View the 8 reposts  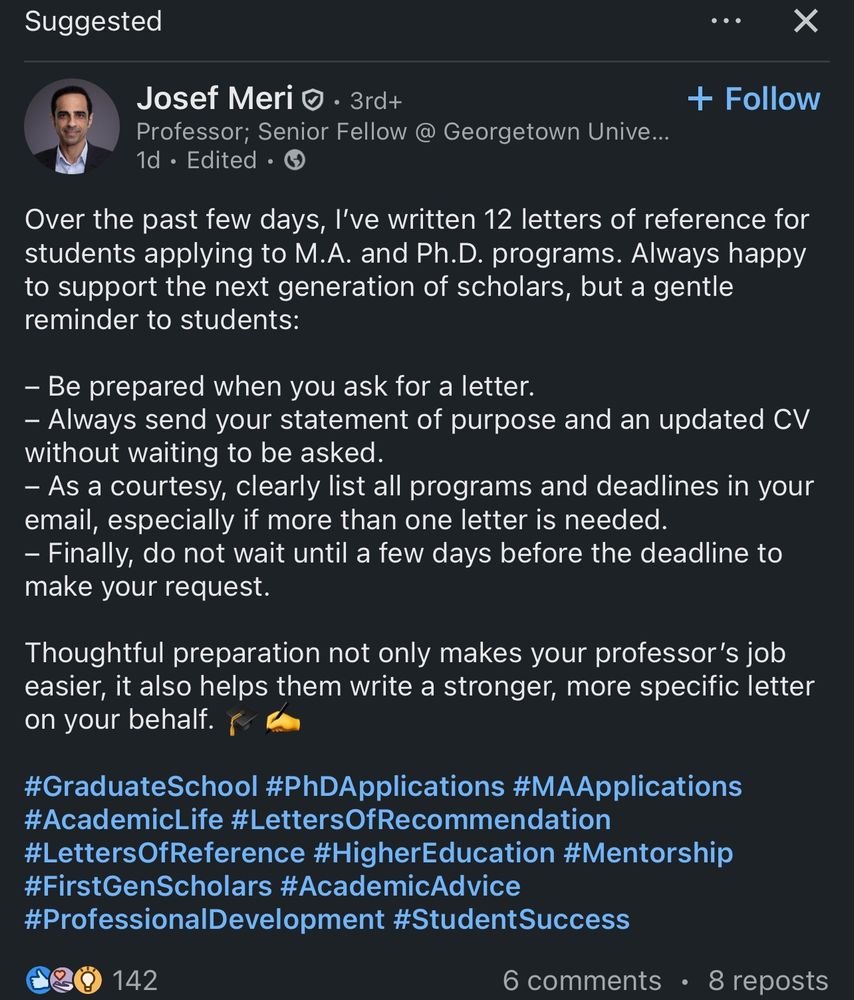point(768,981)
